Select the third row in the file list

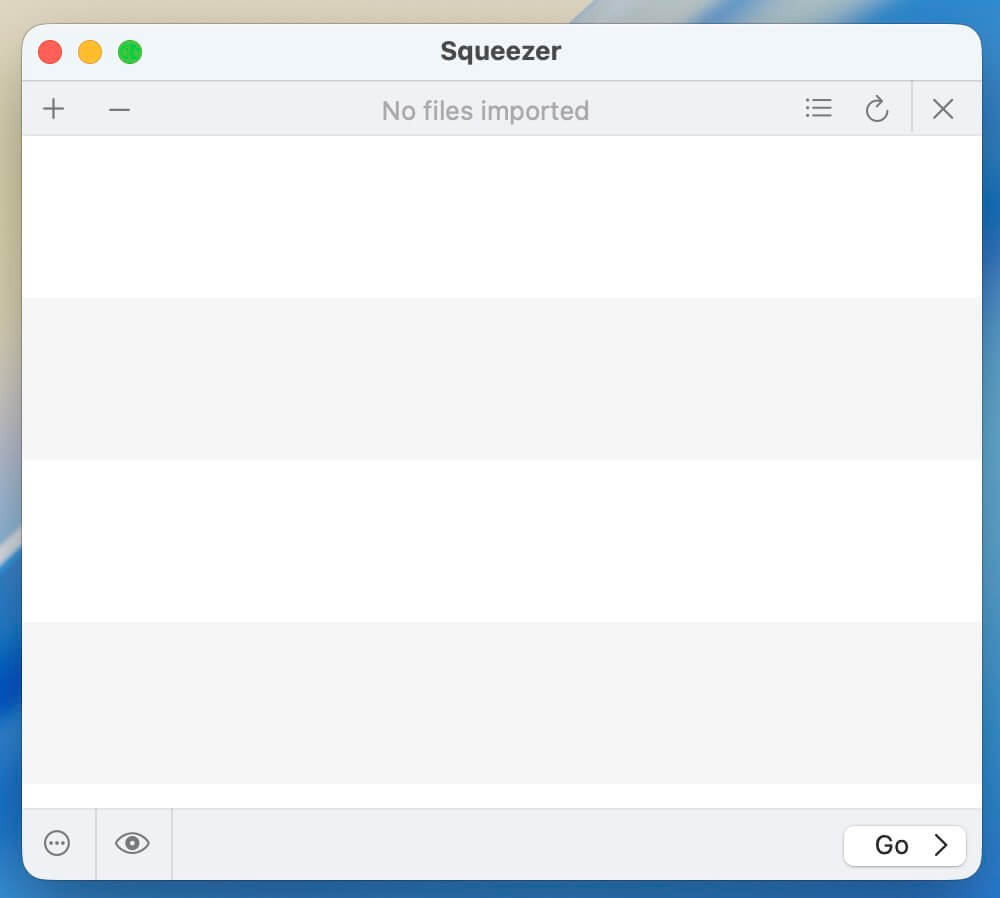(x=500, y=540)
